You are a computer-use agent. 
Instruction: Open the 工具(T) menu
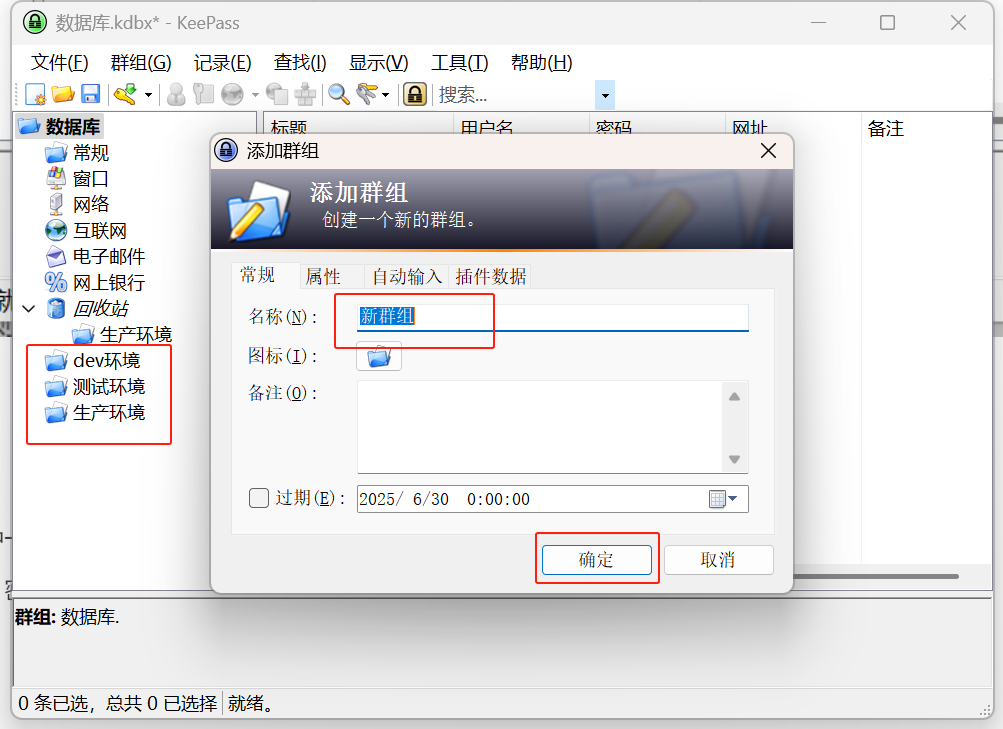(x=459, y=63)
